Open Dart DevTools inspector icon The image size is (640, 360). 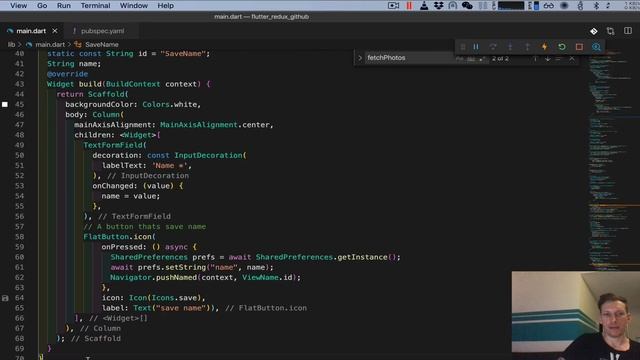point(596,47)
